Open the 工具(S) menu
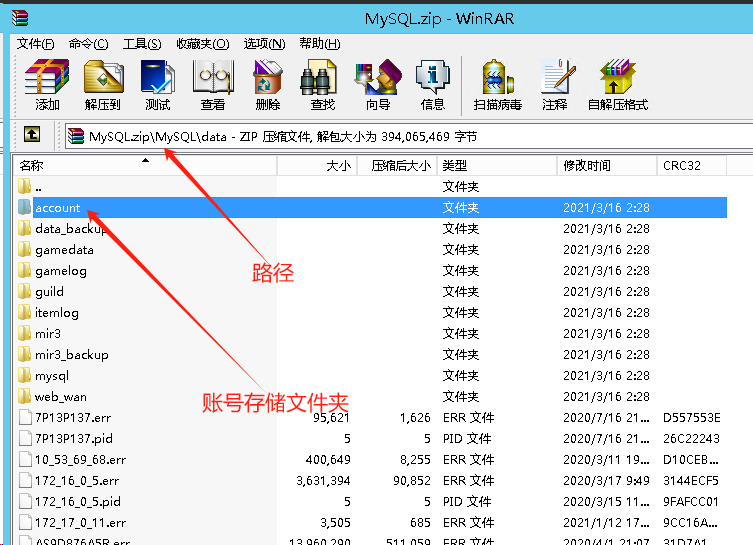This screenshot has width=753, height=545. point(142,44)
